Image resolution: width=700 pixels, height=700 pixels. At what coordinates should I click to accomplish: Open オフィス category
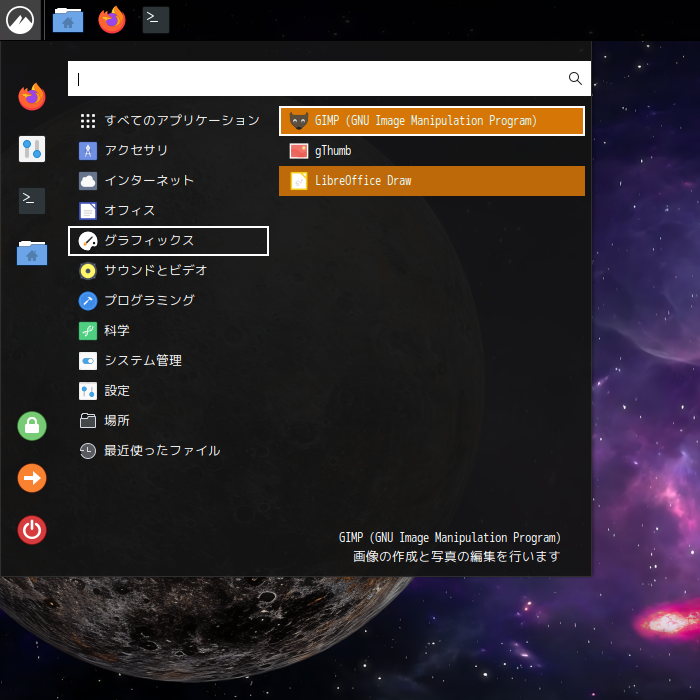tap(168, 211)
